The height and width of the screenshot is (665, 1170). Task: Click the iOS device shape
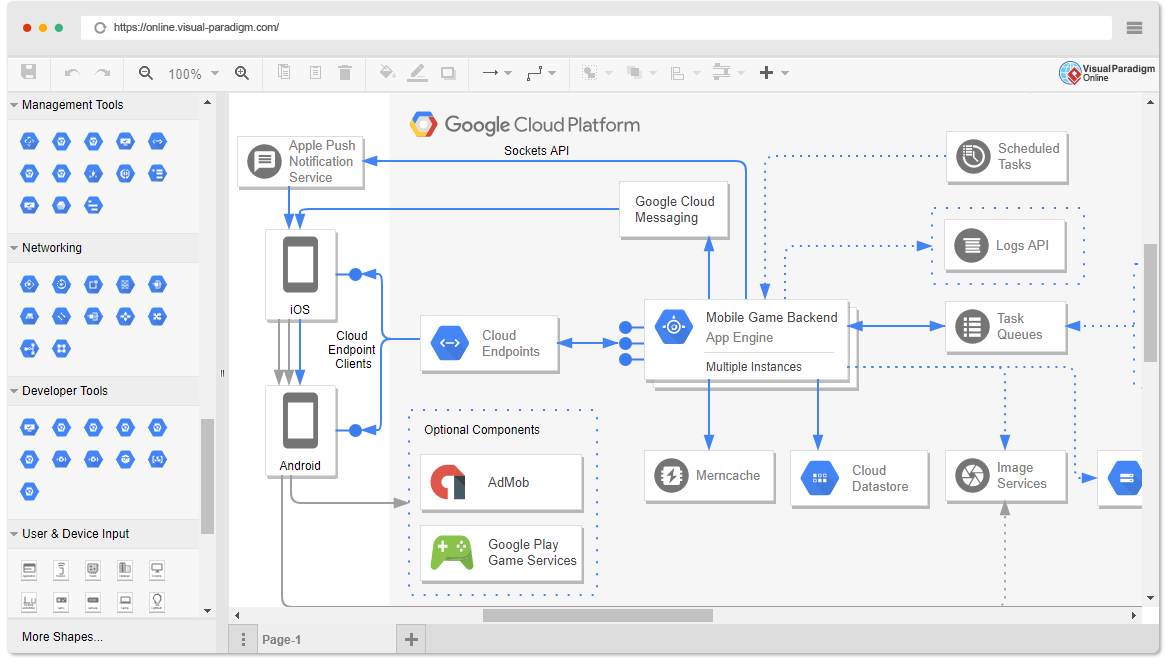pos(301,275)
